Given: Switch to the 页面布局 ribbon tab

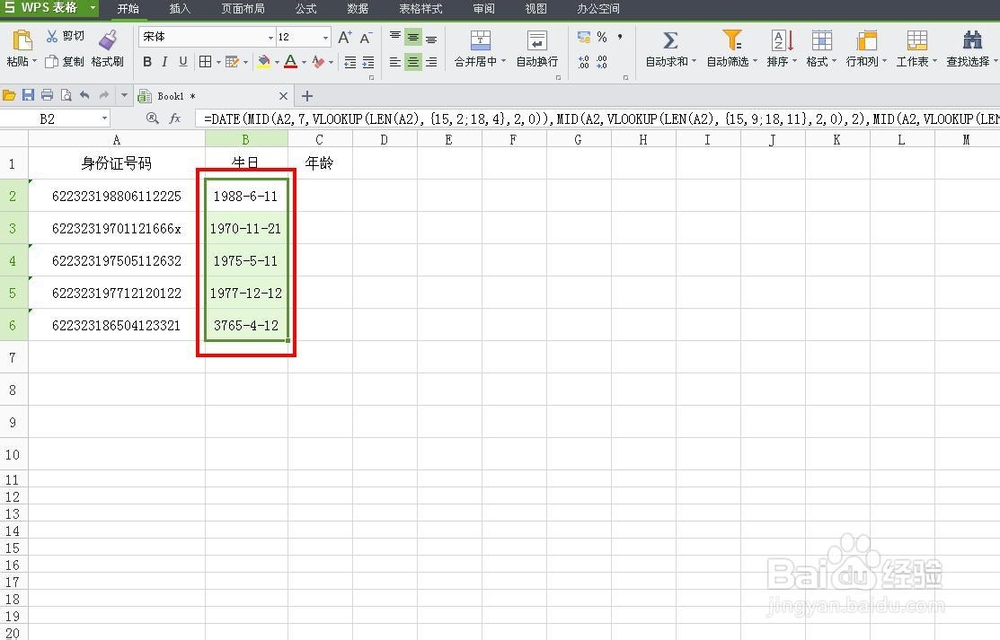Looking at the screenshot, I should (x=242, y=8).
